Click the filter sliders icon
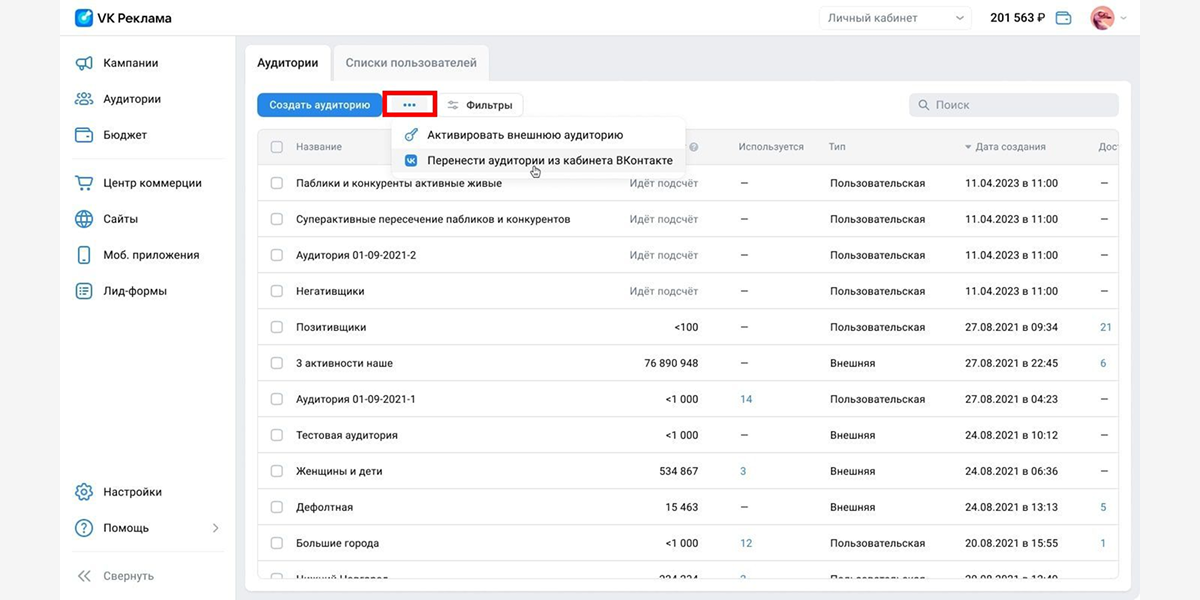The height and width of the screenshot is (600, 1200). (x=453, y=105)
